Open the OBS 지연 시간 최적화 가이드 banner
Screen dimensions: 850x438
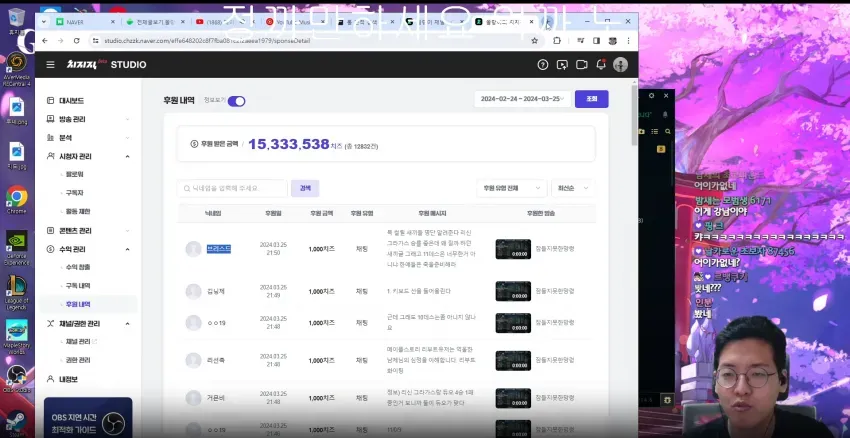[88, 418]
